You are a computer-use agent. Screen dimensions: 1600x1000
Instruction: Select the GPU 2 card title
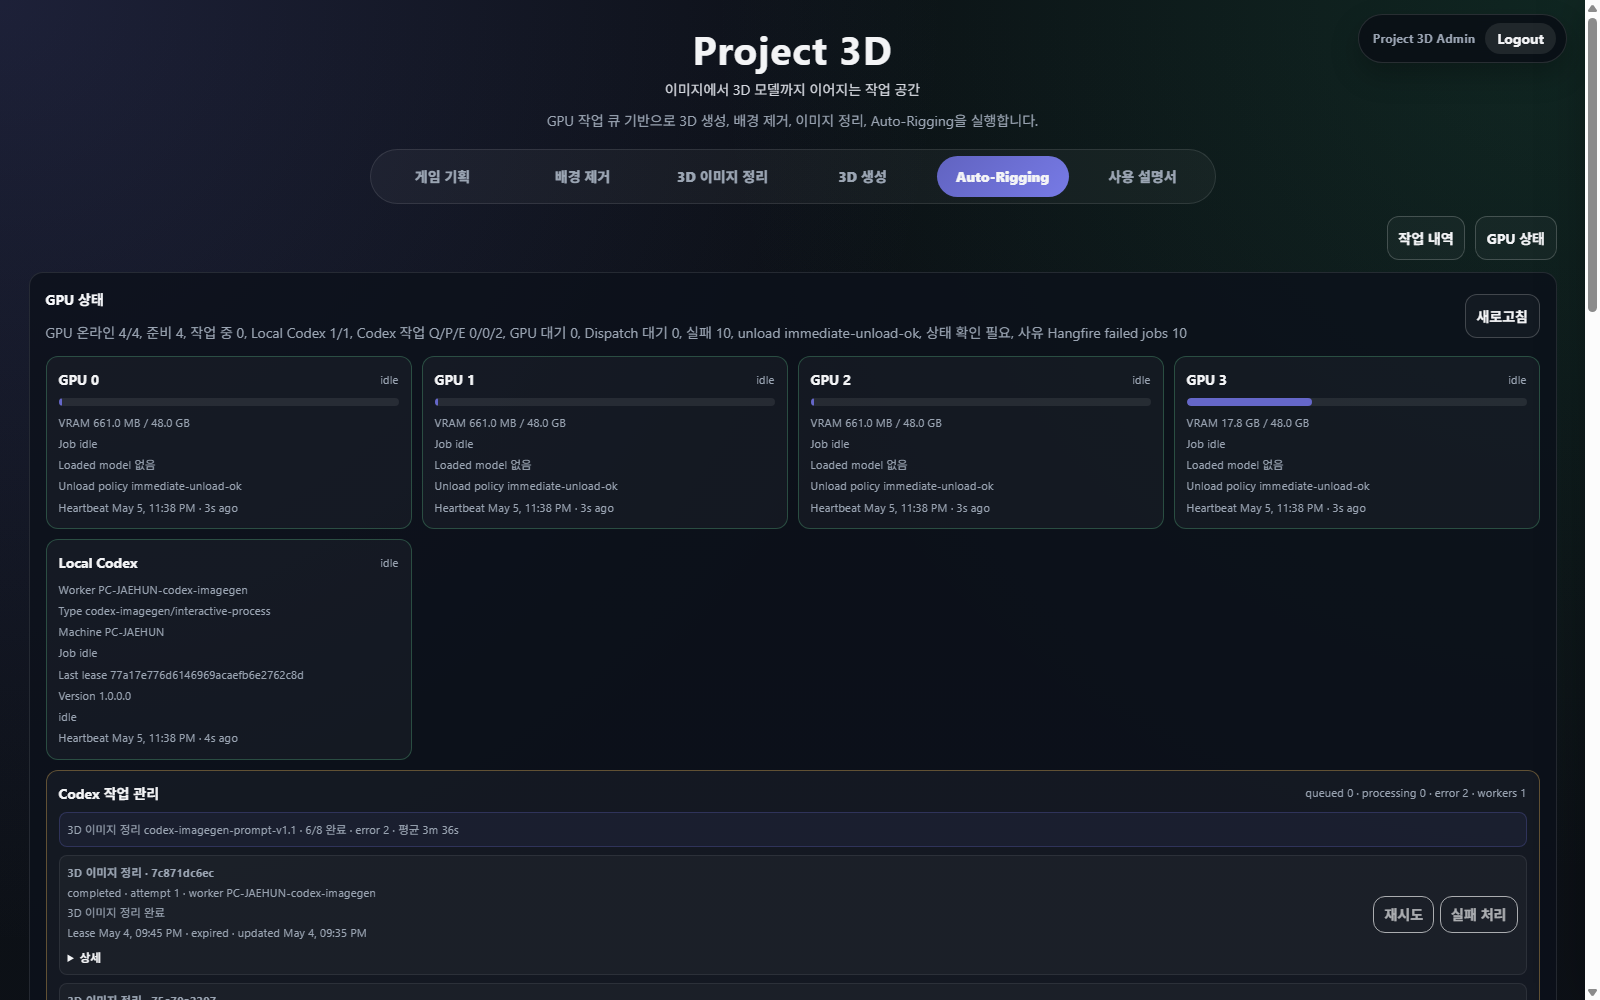click(x=831, y=380)
